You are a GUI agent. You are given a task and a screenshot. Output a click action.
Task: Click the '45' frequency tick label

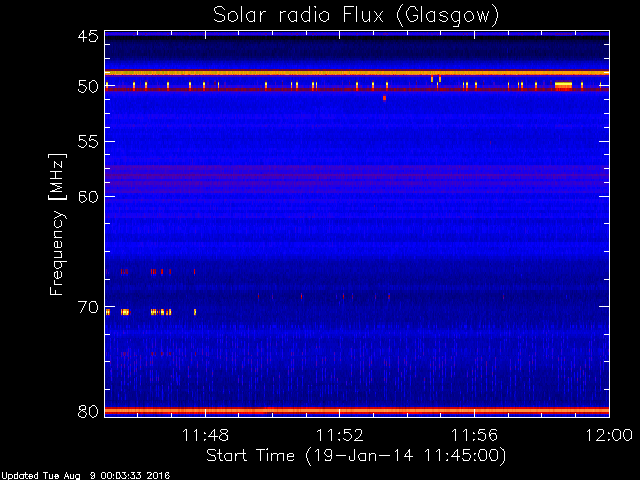(88, 36)
